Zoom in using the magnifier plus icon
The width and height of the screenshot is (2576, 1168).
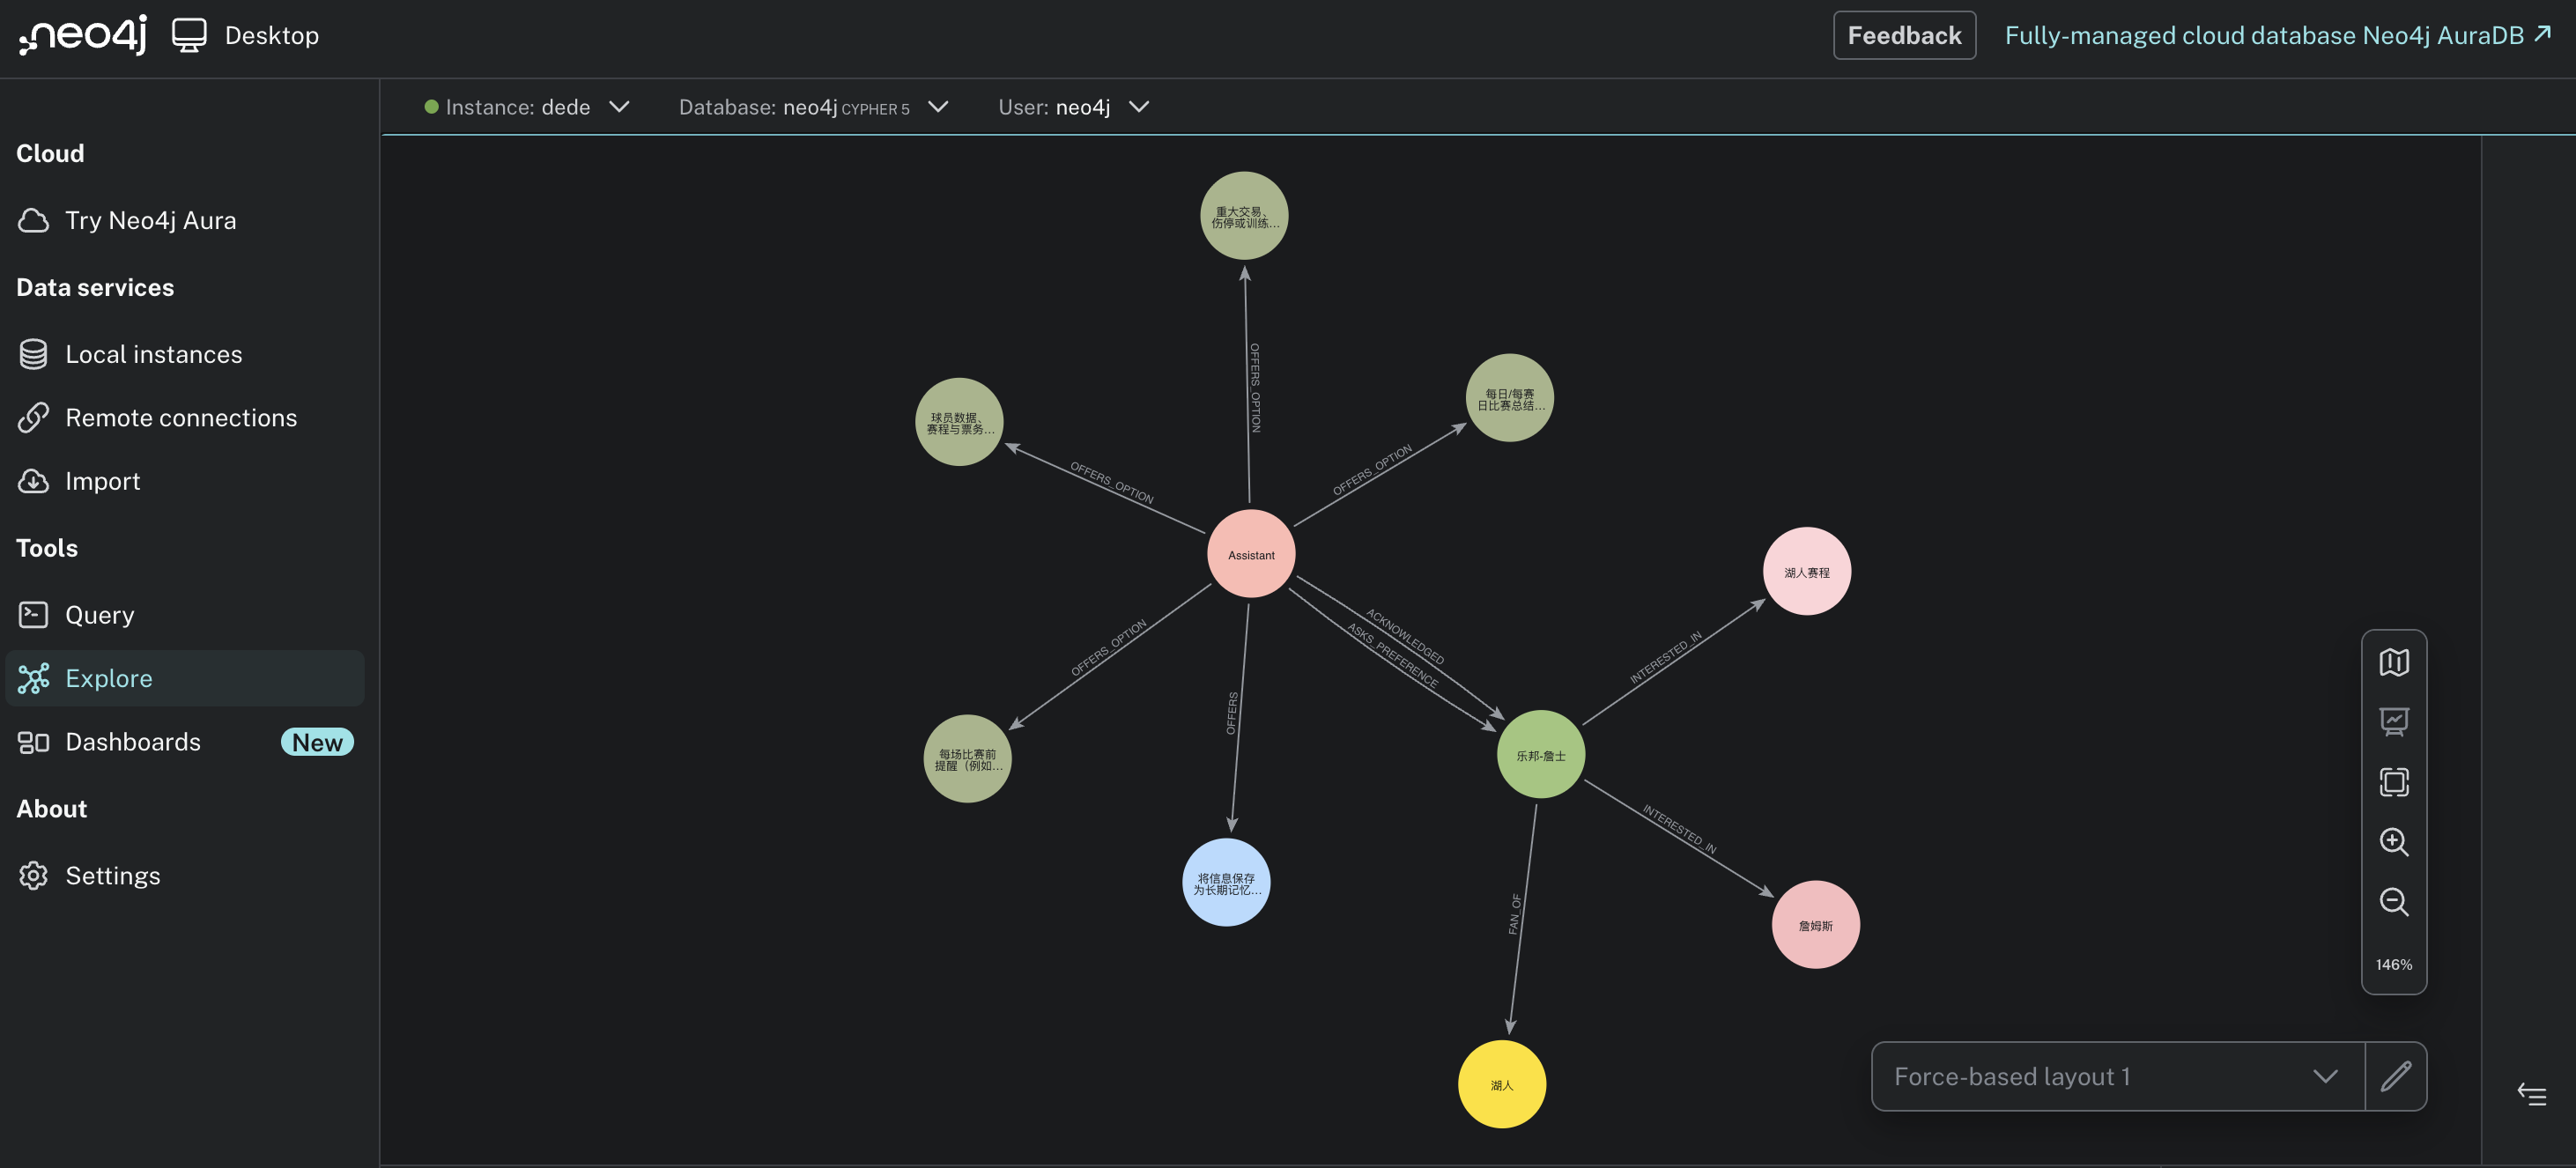click(2393, 842)
